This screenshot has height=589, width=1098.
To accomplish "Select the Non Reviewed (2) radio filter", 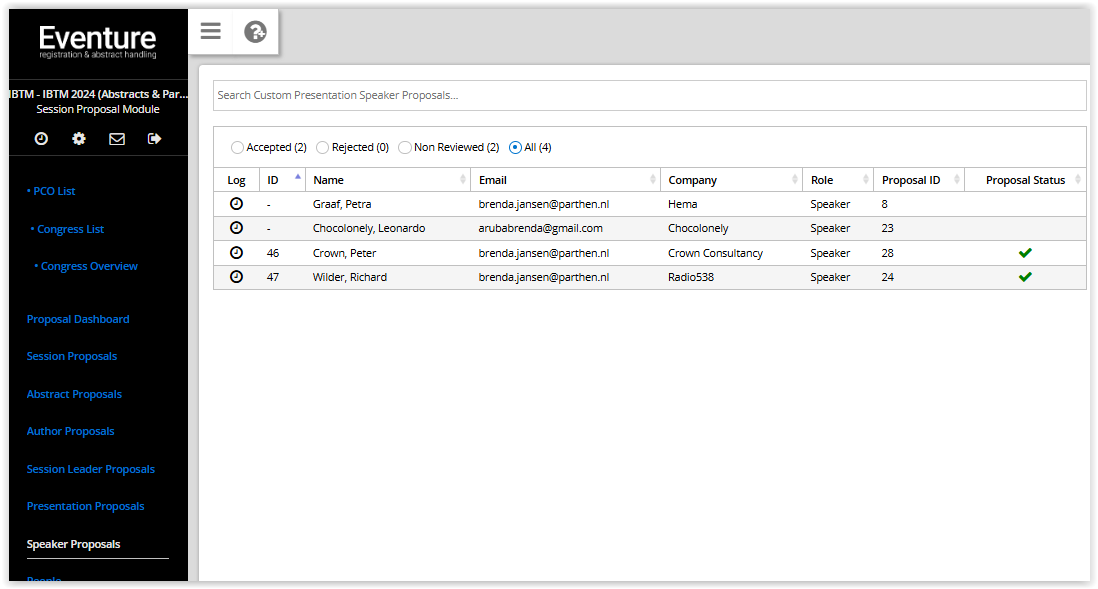I will (x=405, y=147).
